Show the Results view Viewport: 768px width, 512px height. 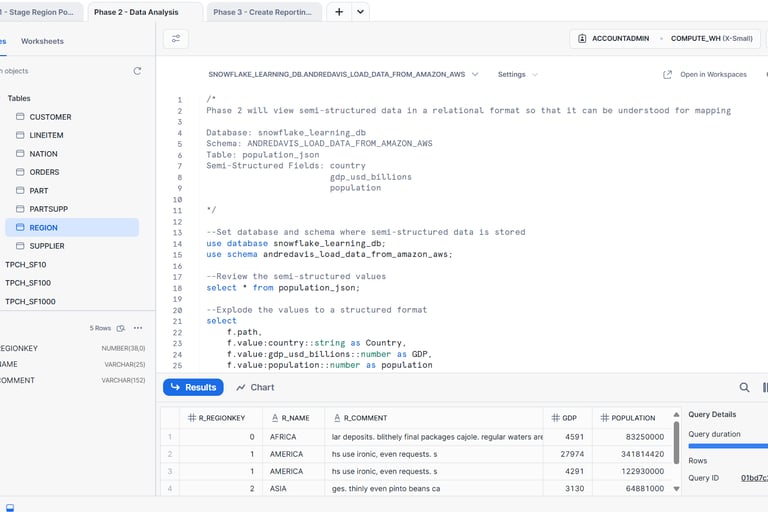pos(193,387)
